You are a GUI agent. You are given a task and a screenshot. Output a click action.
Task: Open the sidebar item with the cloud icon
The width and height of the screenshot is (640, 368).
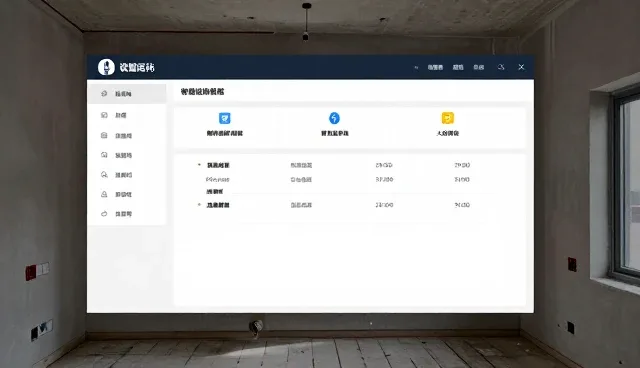click(127, 214)
